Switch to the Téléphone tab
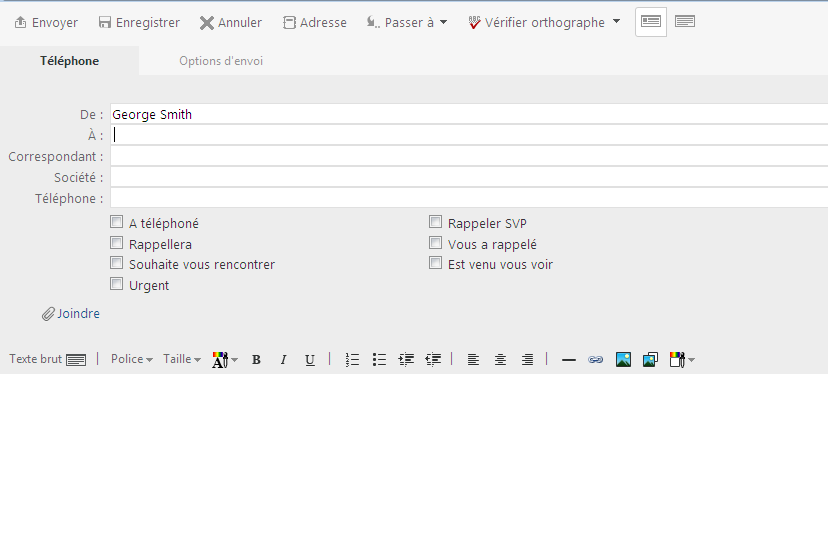The image size is (828, 548). [x=69, y=61]
